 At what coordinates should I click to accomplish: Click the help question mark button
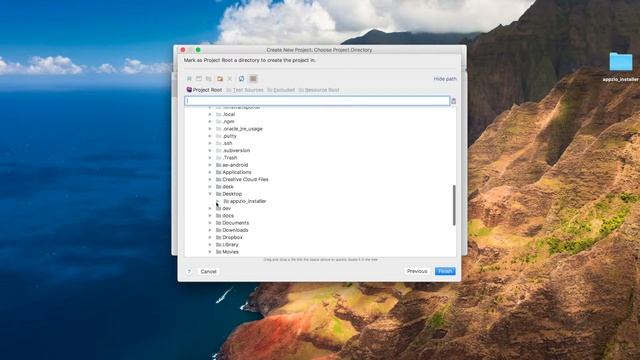tap(189, 271)
